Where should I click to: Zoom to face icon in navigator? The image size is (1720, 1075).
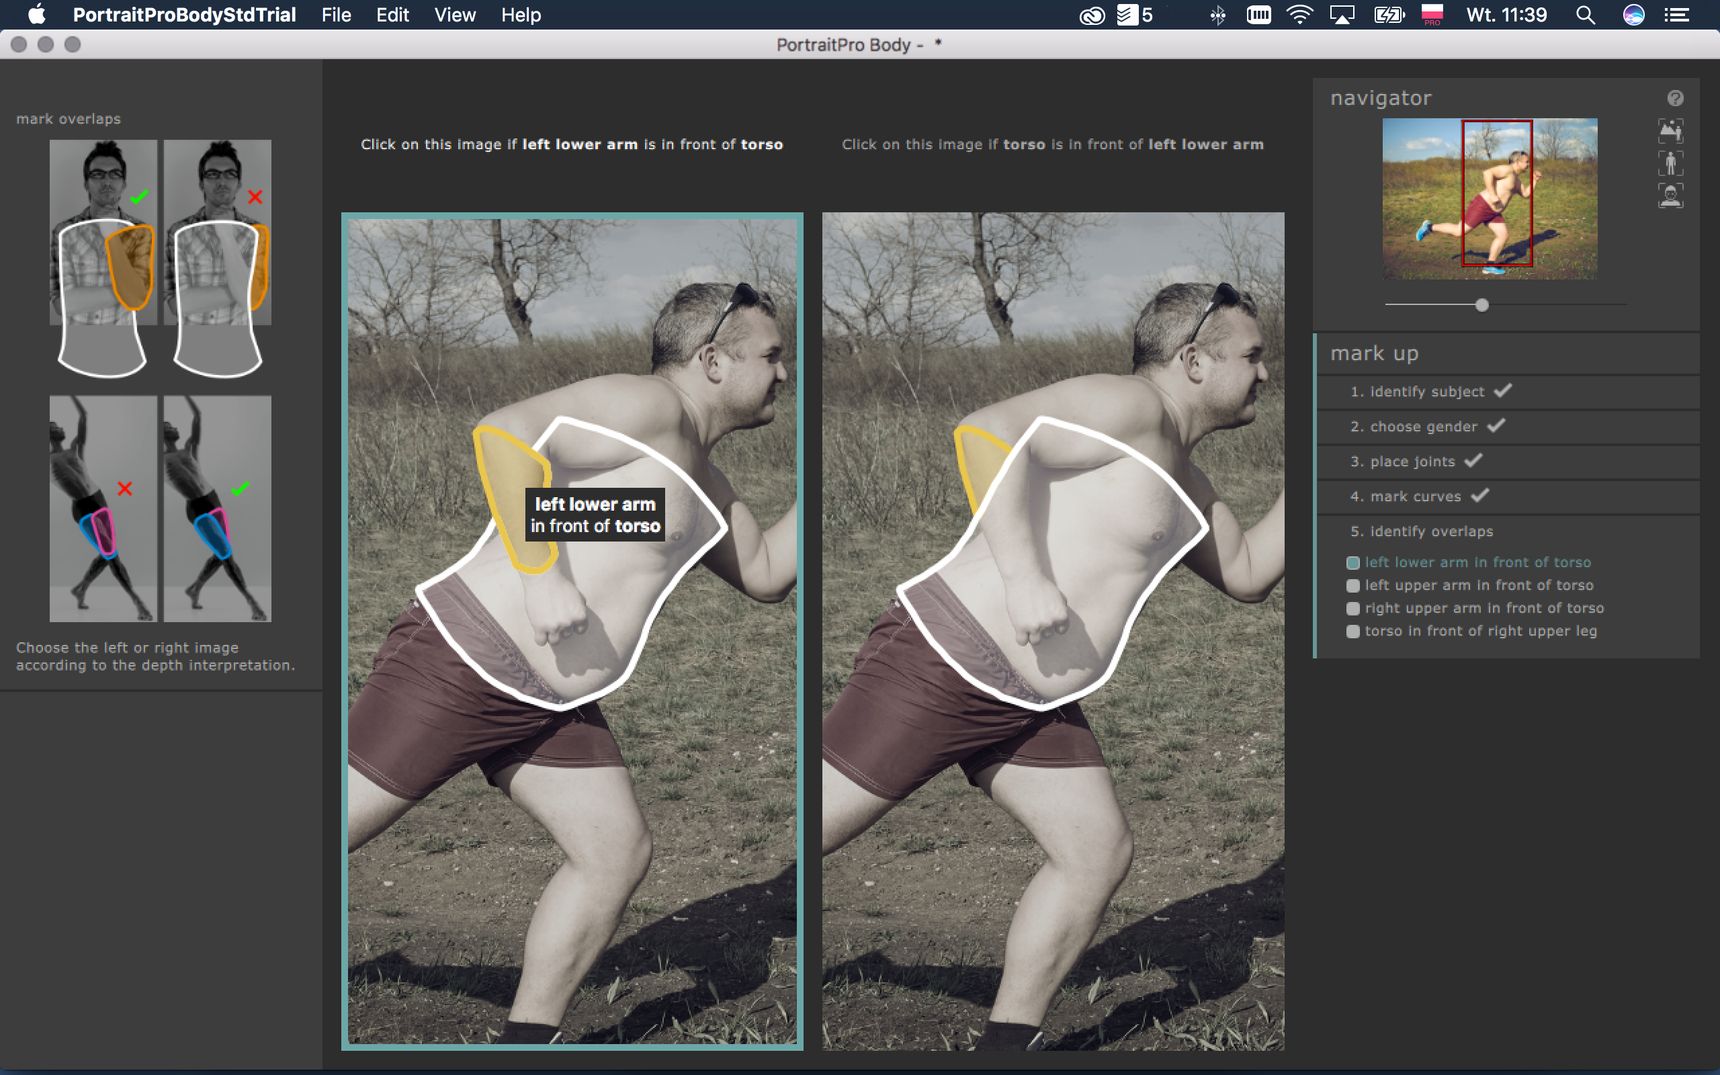(1671, 195)
